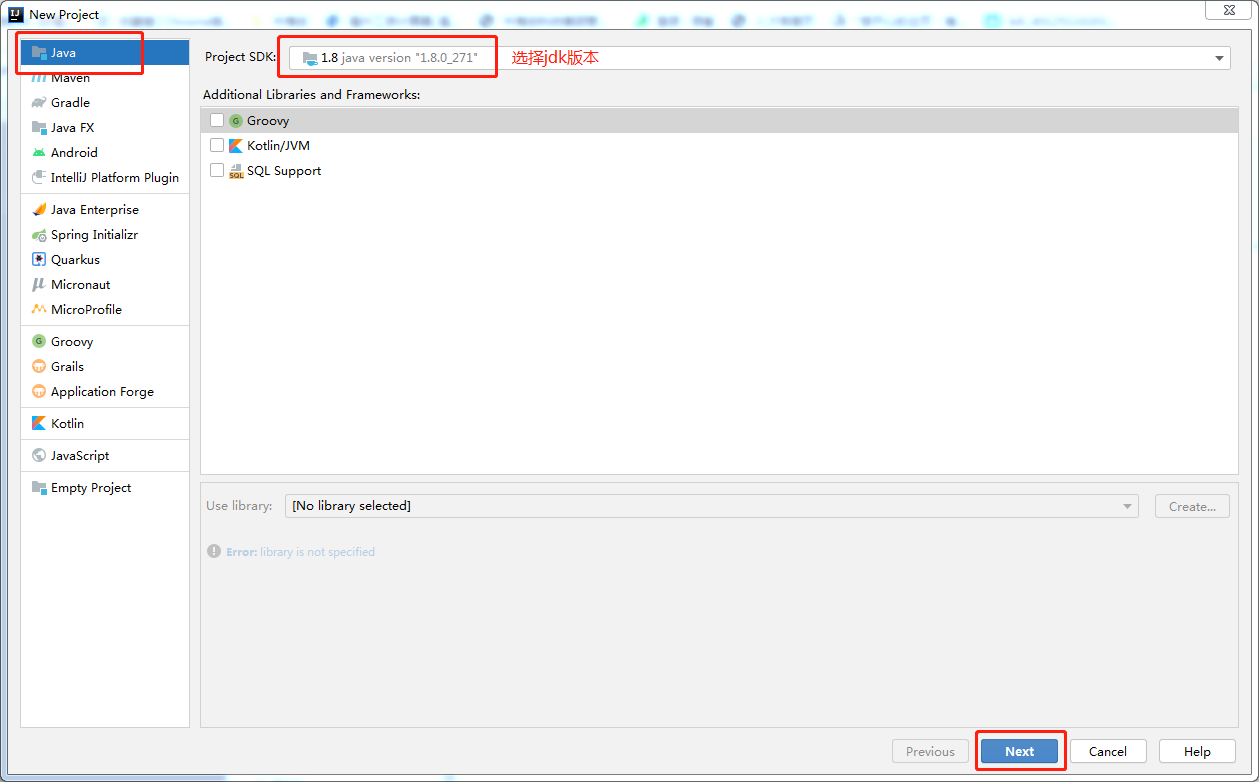The width and height of the screenshot is (1259, 782).
Task: Click the IntelliJ logo in title bar
Action: click(16, 14)
